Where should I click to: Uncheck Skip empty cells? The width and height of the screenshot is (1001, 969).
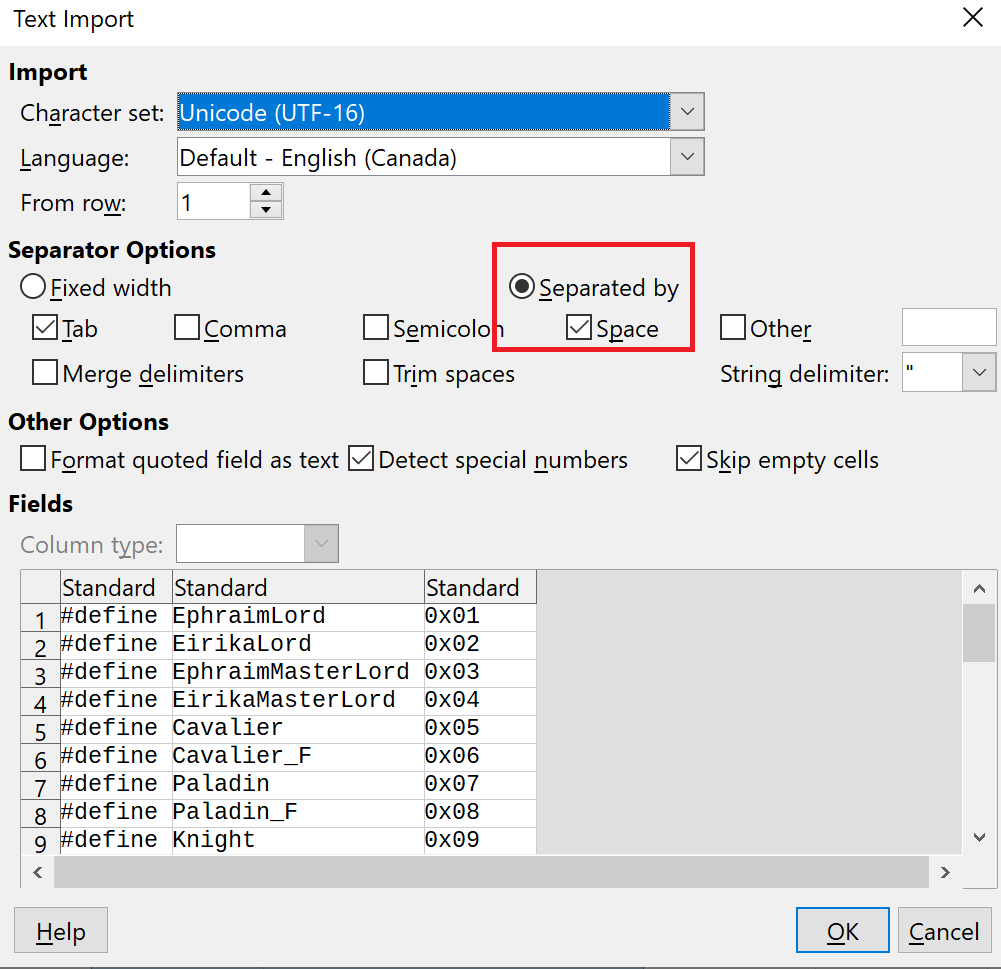689,458
